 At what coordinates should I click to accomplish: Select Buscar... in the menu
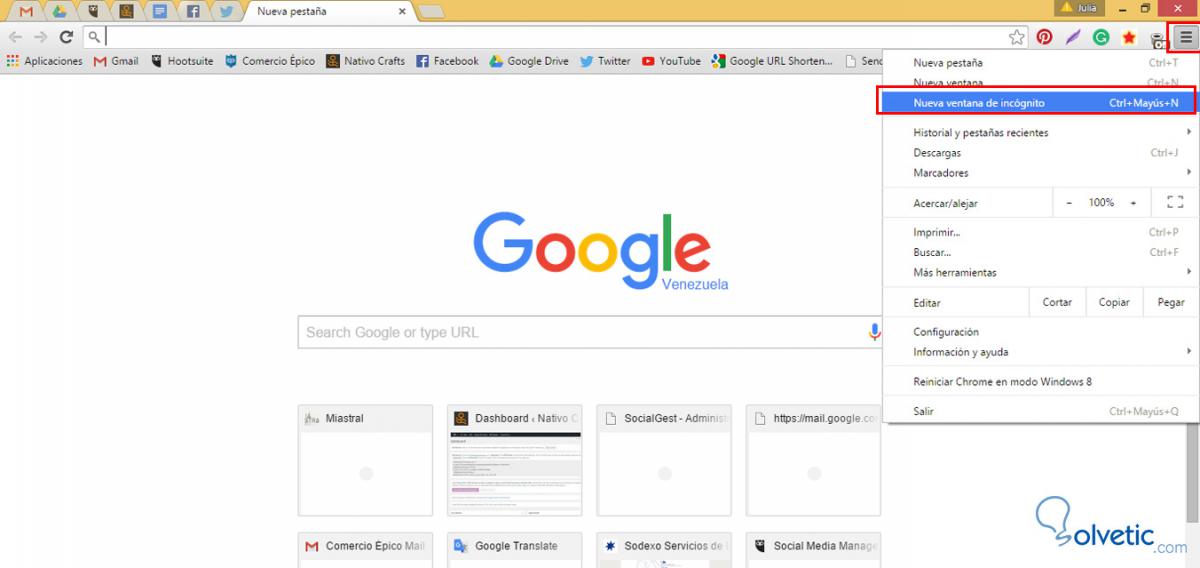(x=1040, y=253)
